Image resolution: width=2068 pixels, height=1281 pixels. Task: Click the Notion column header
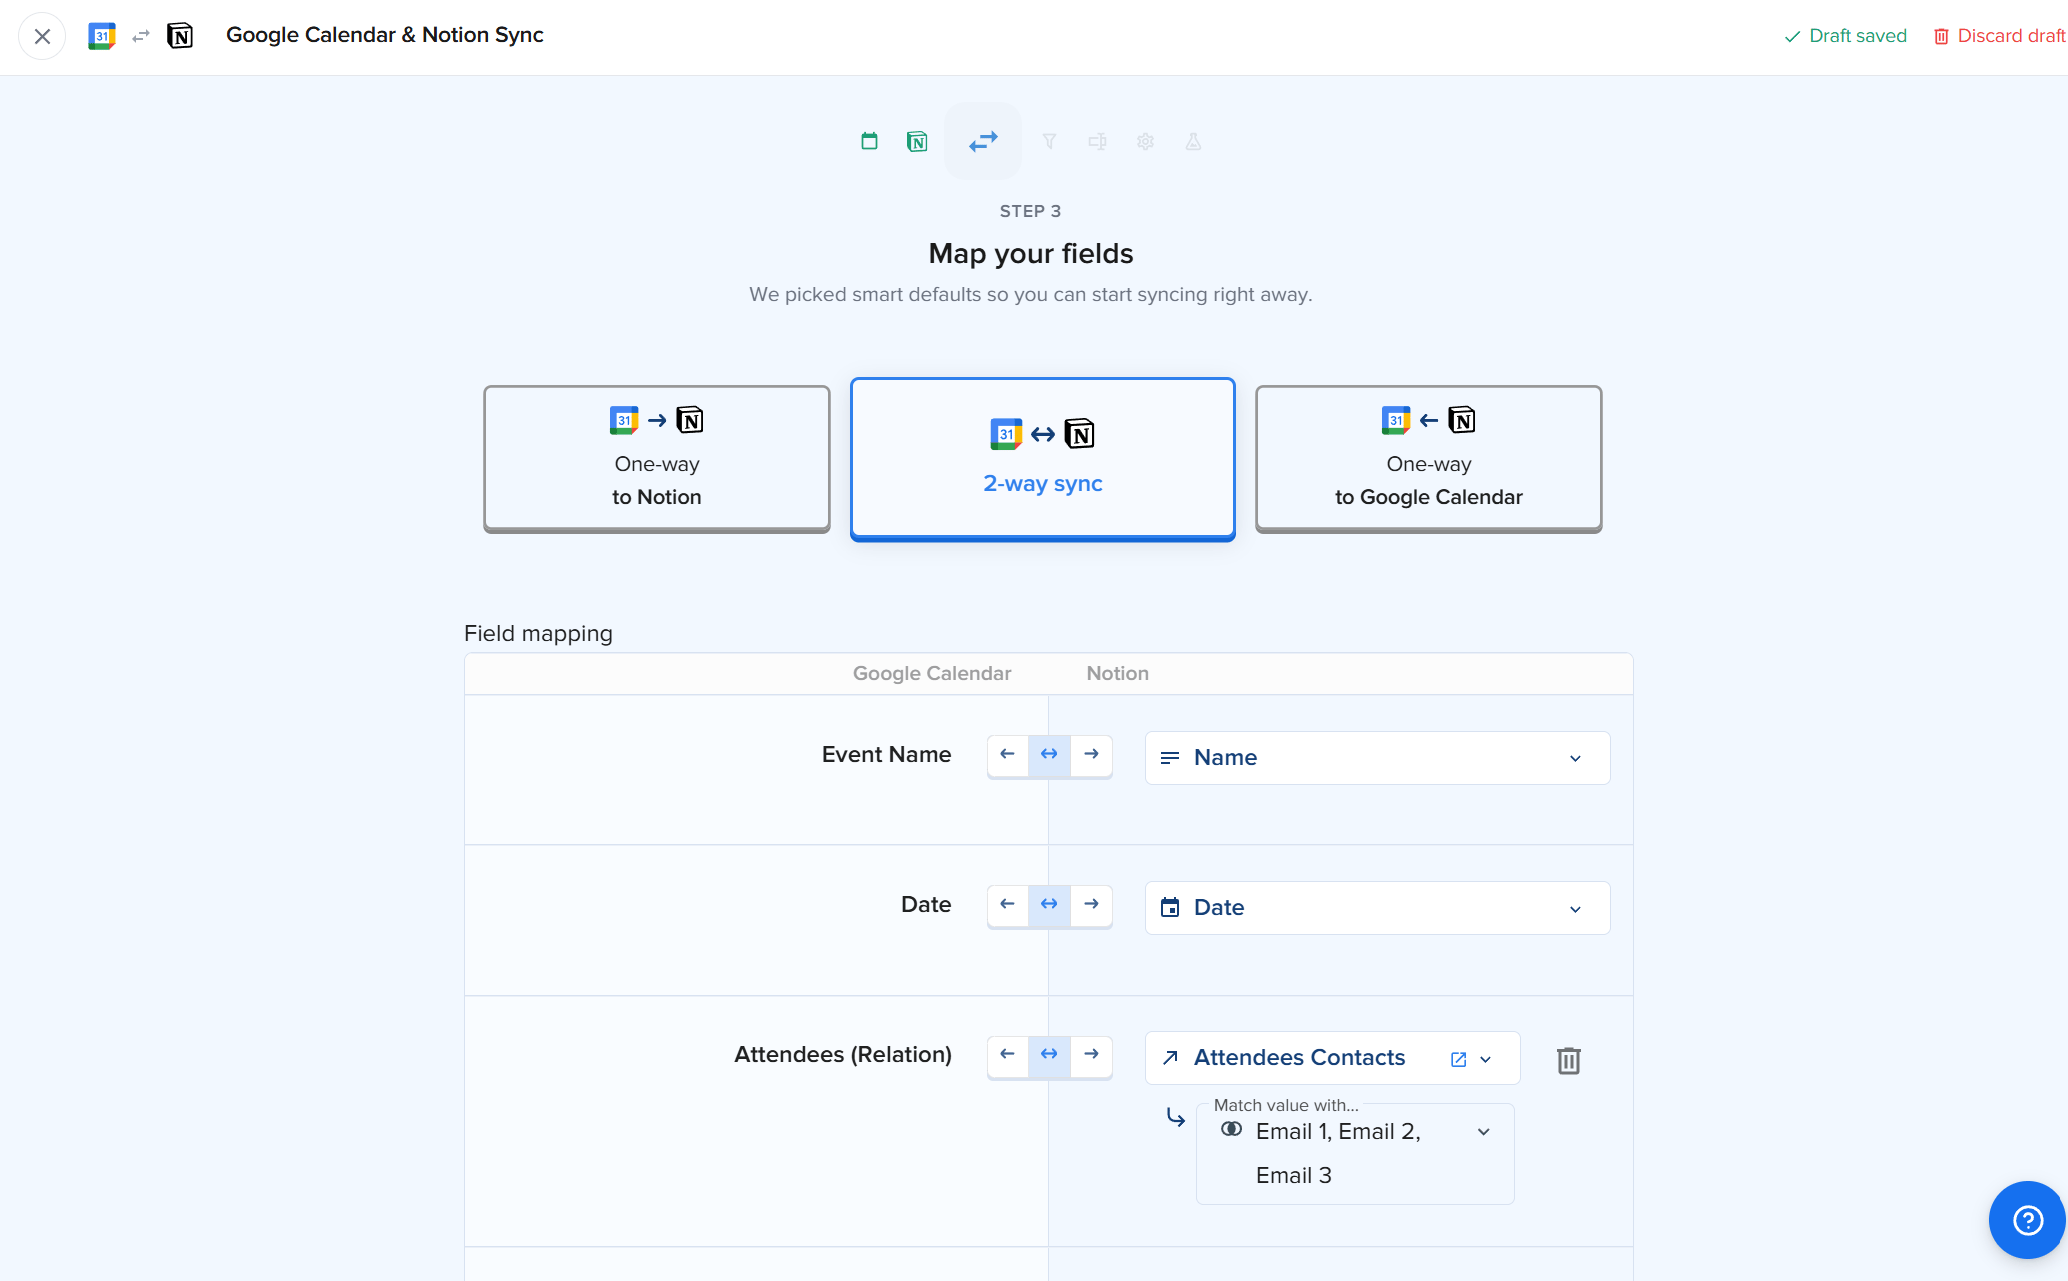click(1117, 673)
